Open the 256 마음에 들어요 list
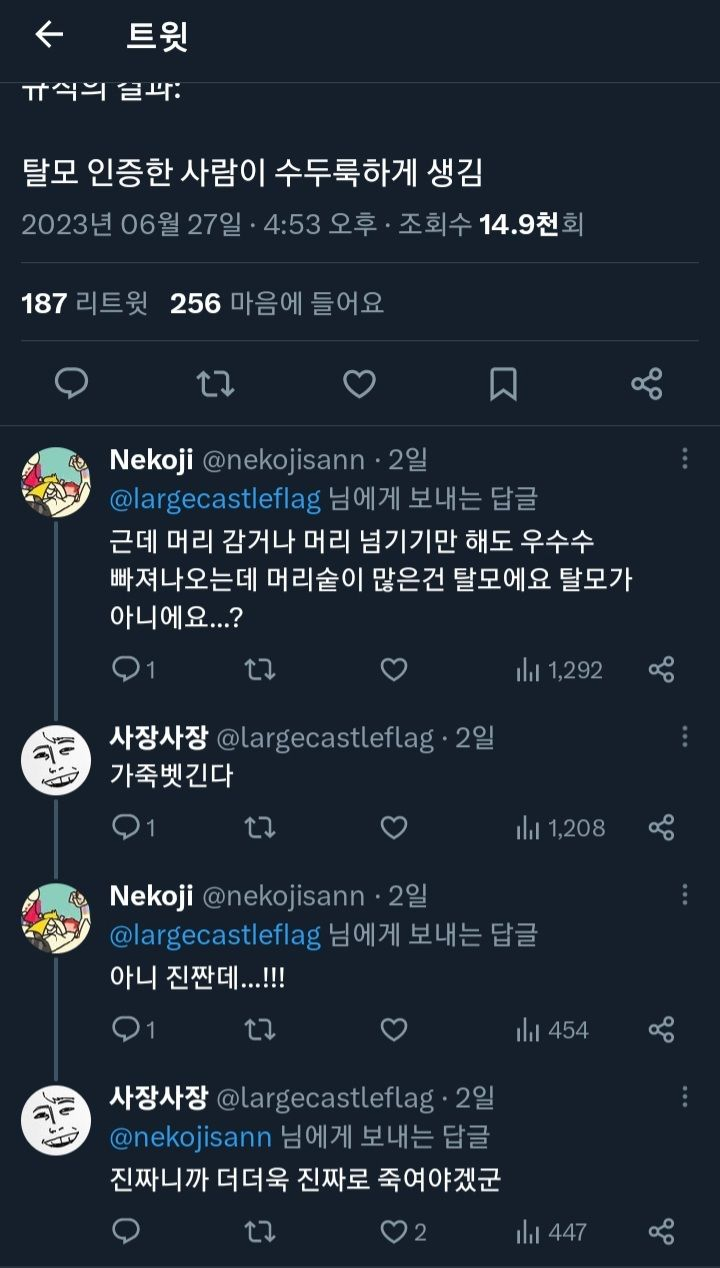The image size is (720, 1268). [x=277, y=302]
